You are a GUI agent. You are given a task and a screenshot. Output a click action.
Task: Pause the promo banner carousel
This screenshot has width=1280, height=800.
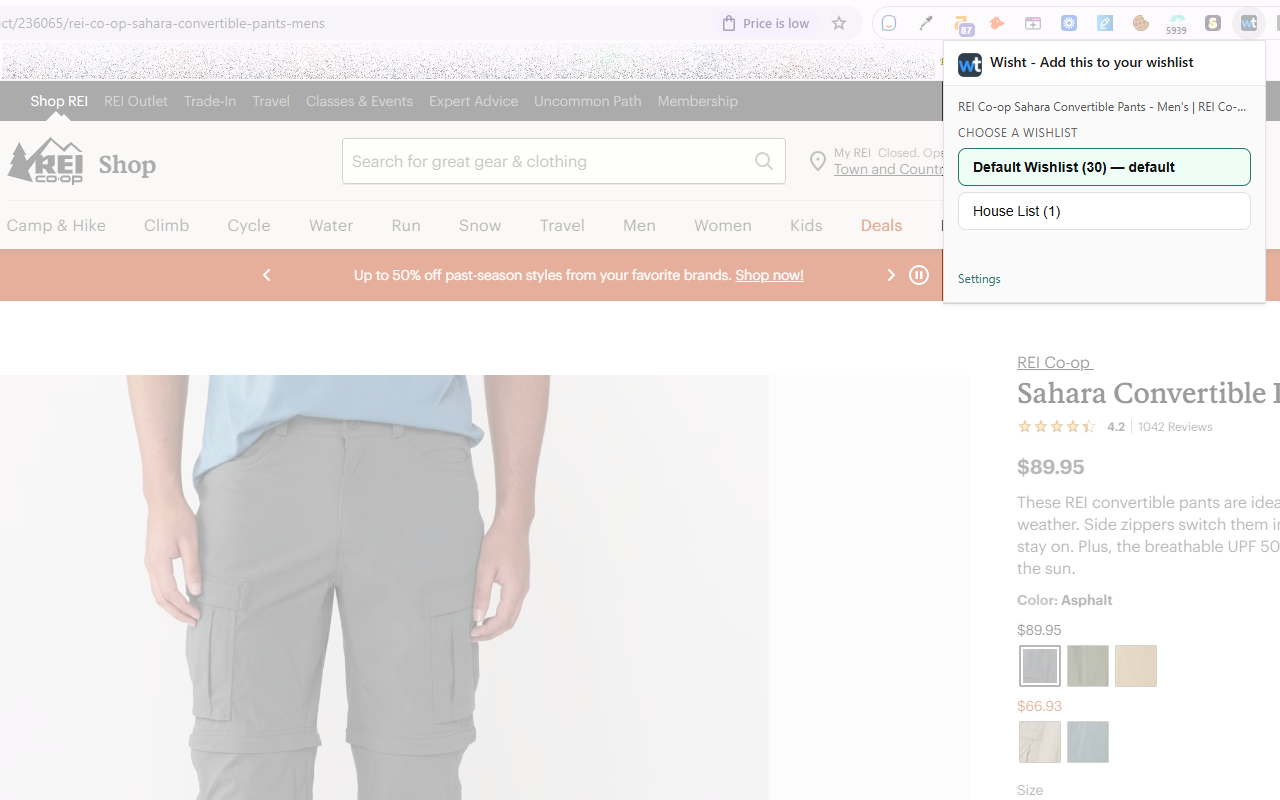[919, 275]
